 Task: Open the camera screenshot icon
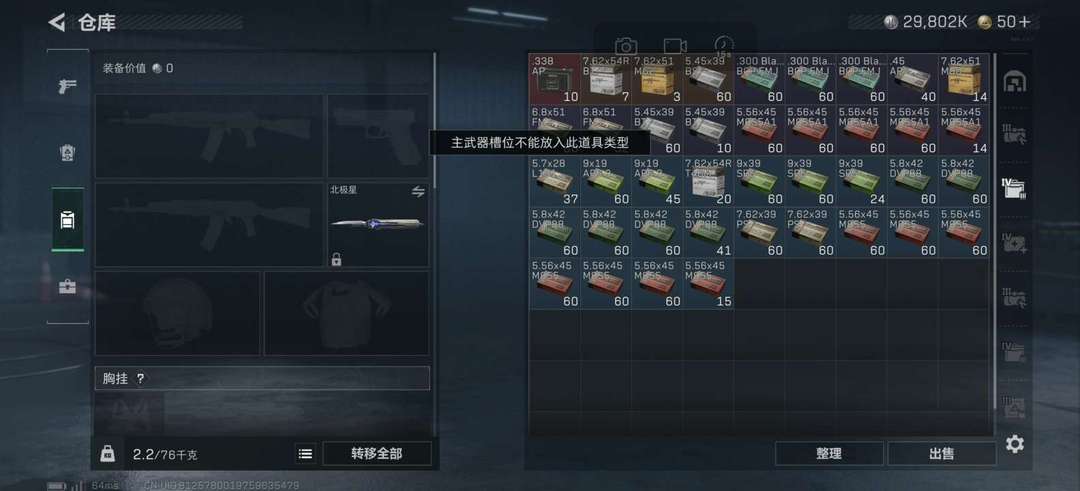tap(625, 46)
